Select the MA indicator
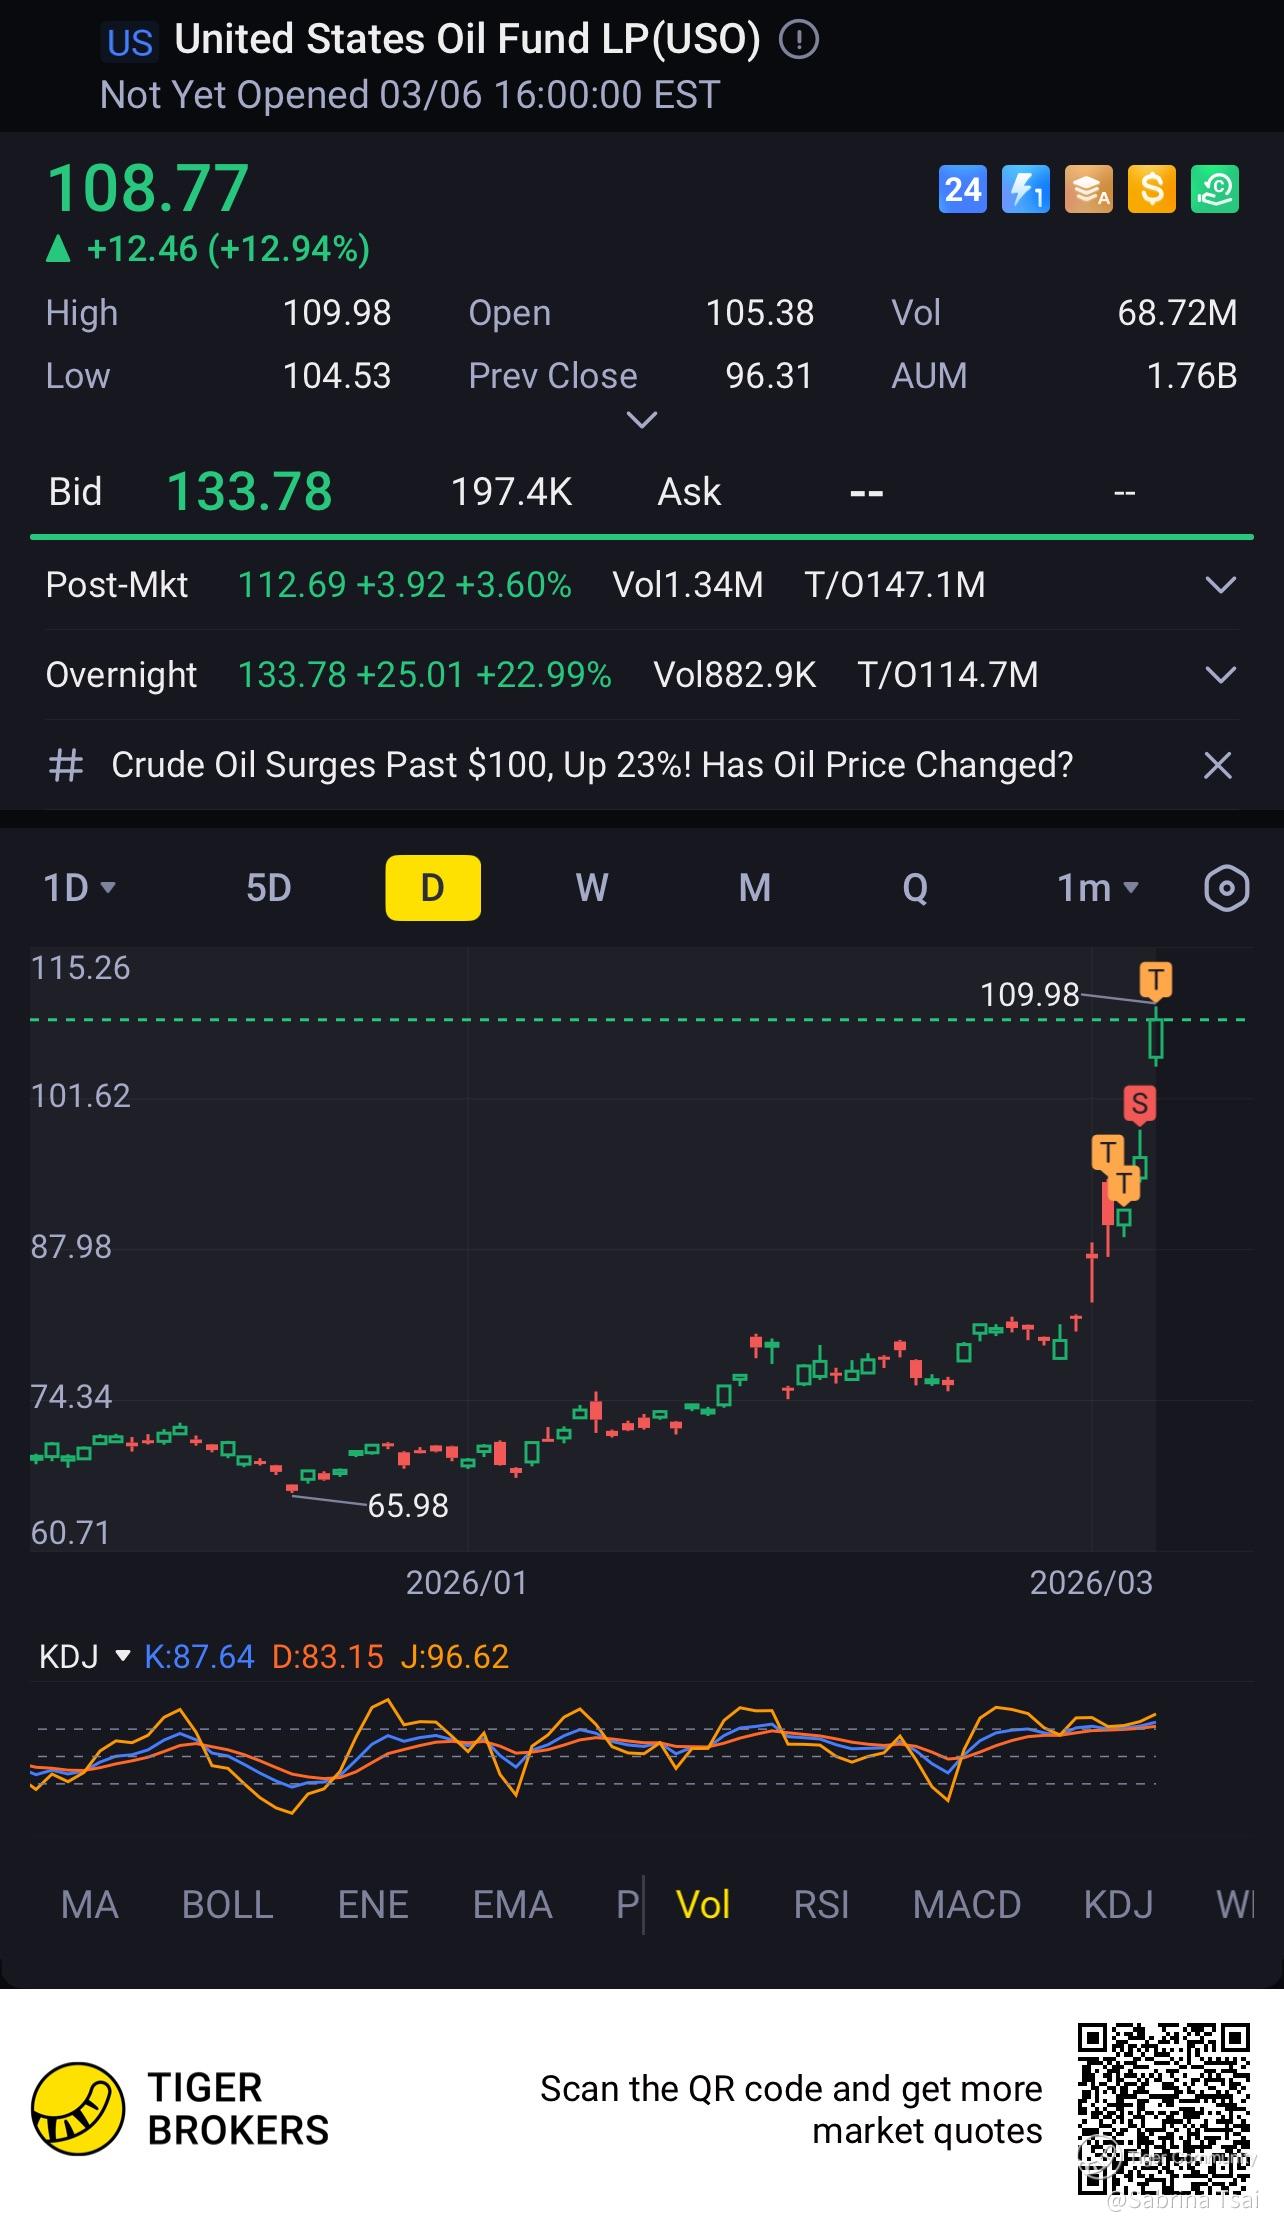The height and width of the screenshot is (2229, 1284). 90,1905
